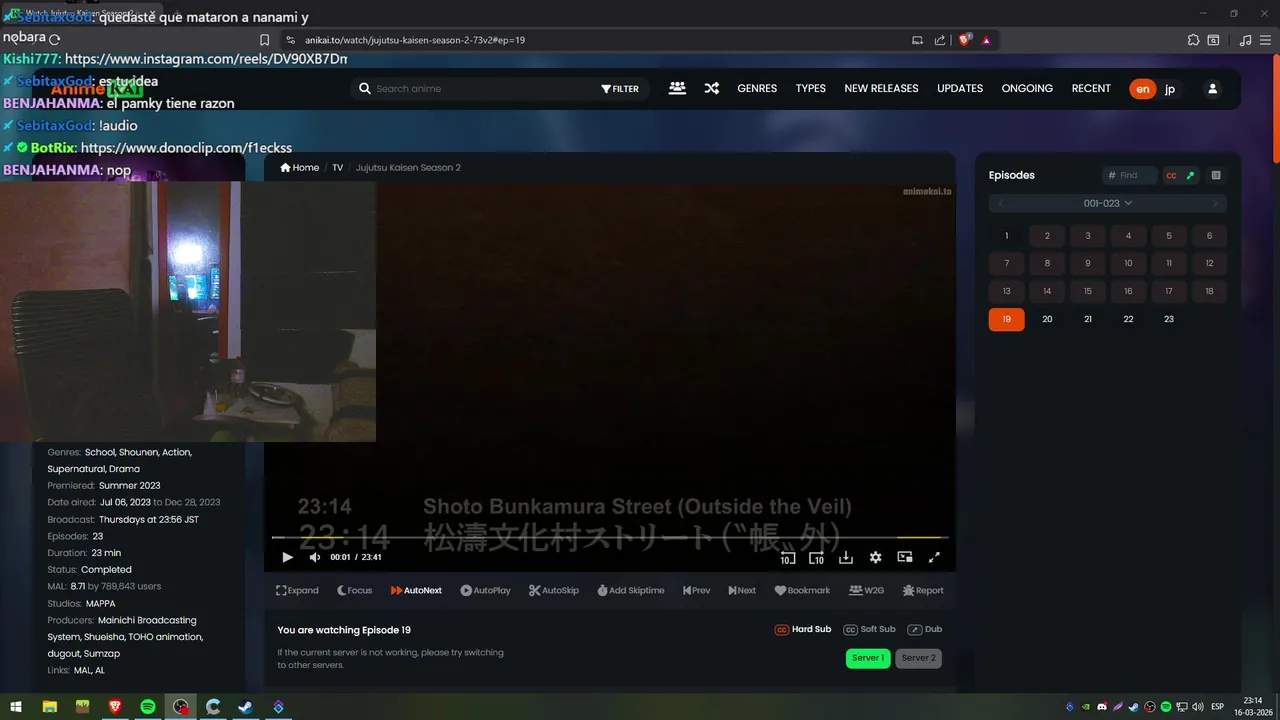Open Spotify from the taskbar
The height and width of the screenshot is (720, 1280).
(147, 706)
